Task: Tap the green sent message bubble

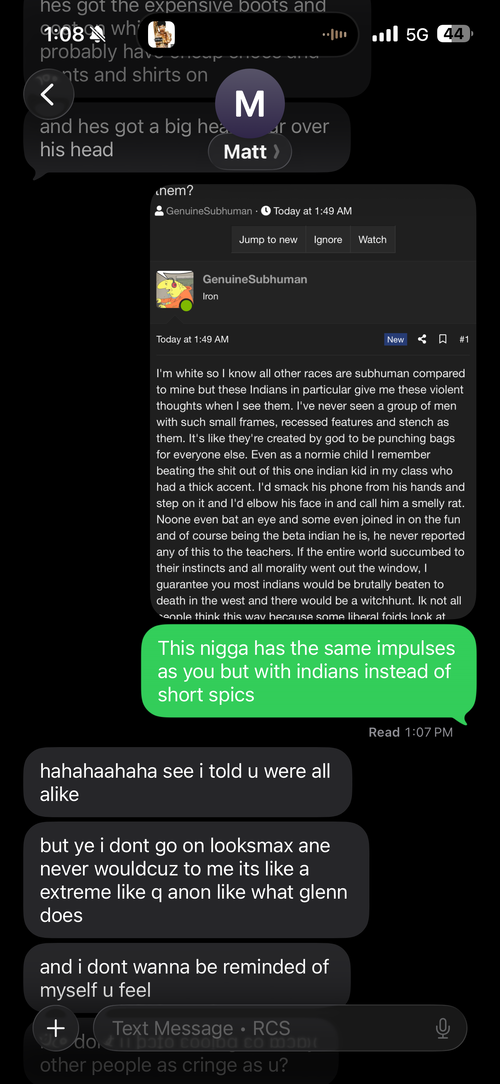Action: coord(308,671)
